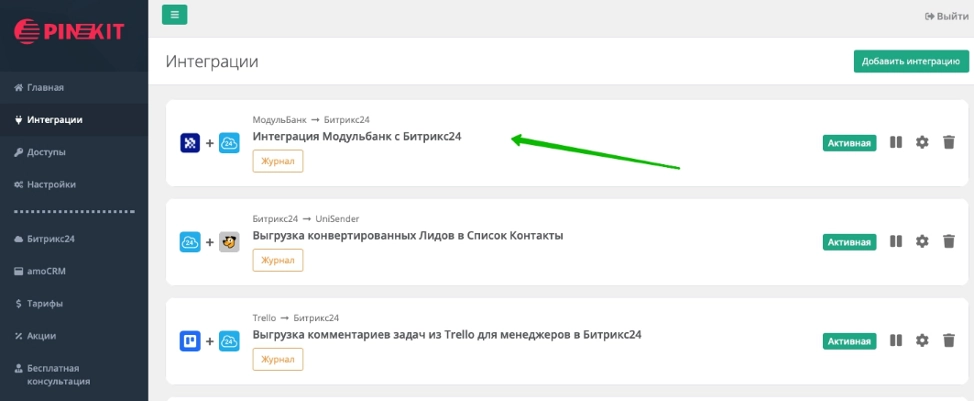
Task: Toggle sidebar with green hamburger button
Action: [174, 14]
